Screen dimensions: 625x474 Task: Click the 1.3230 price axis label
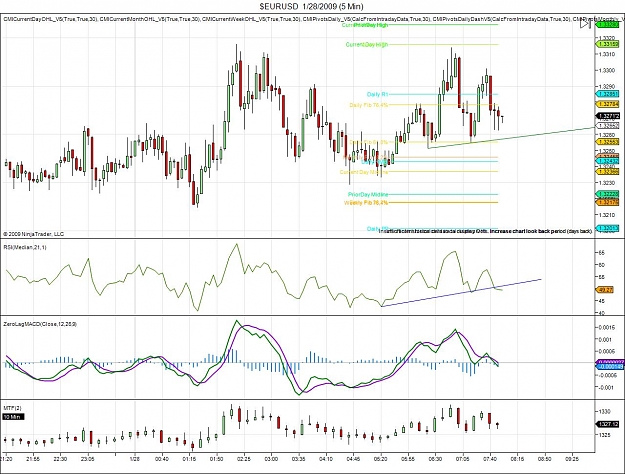607,183
